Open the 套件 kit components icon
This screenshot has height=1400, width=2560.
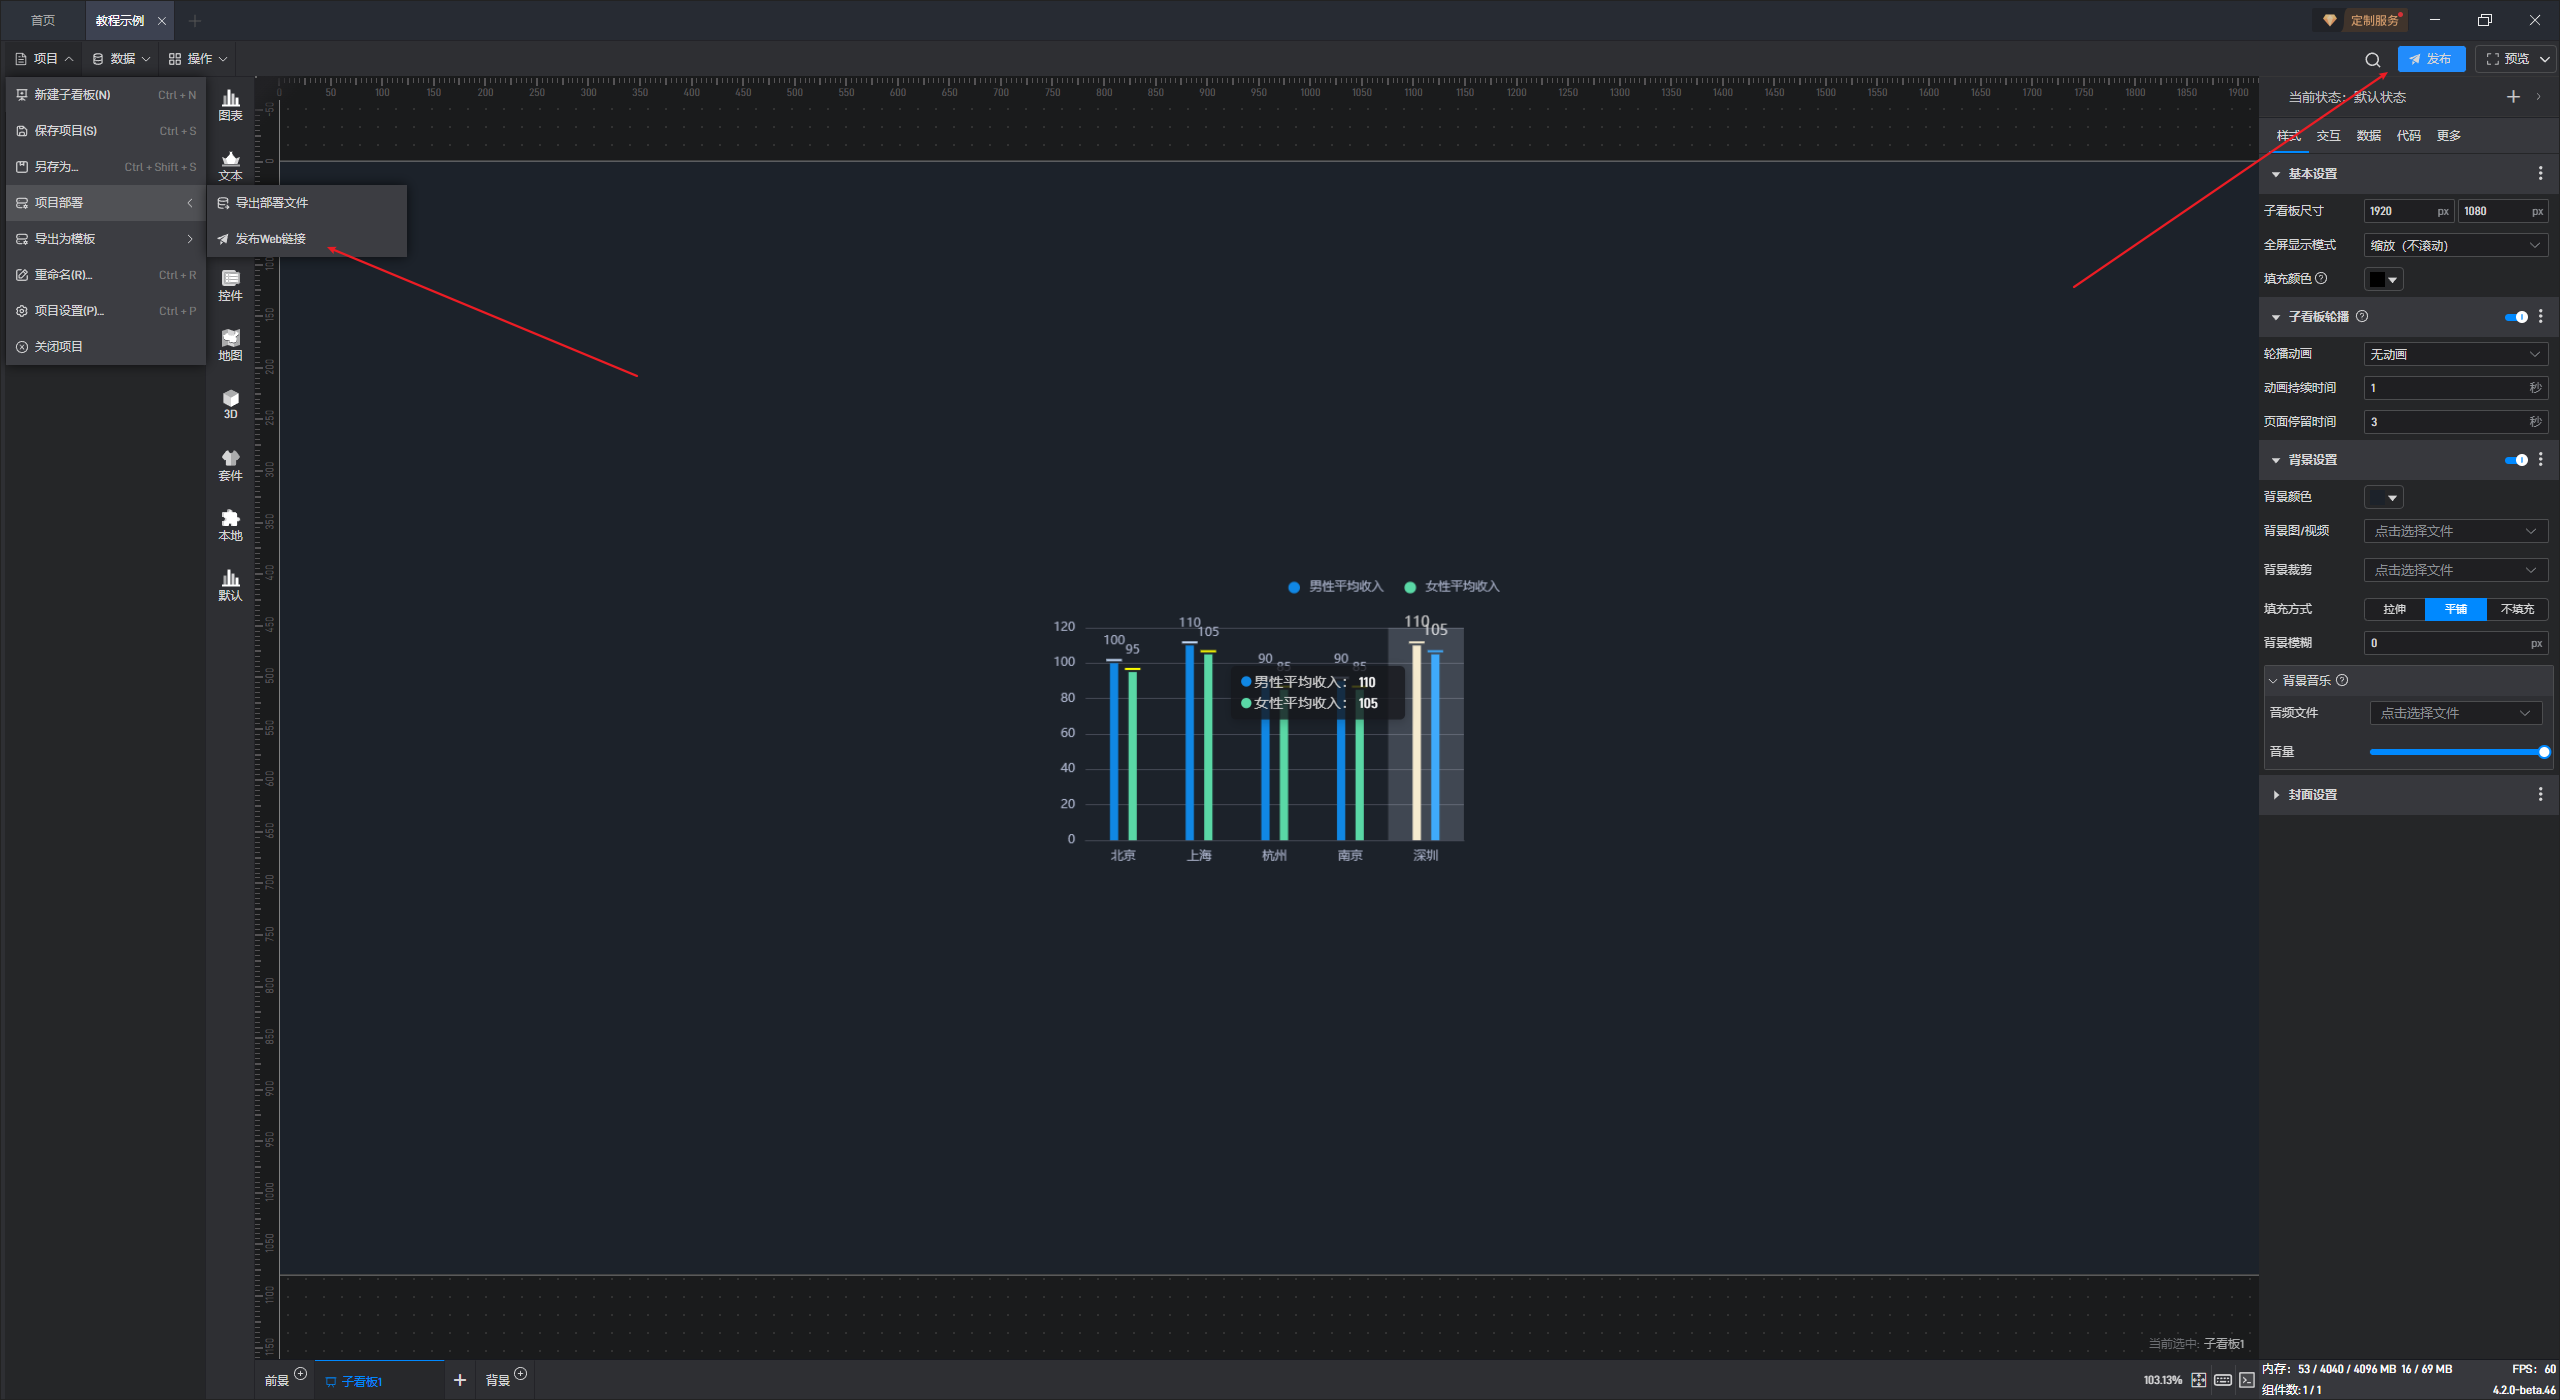[230, 465]
